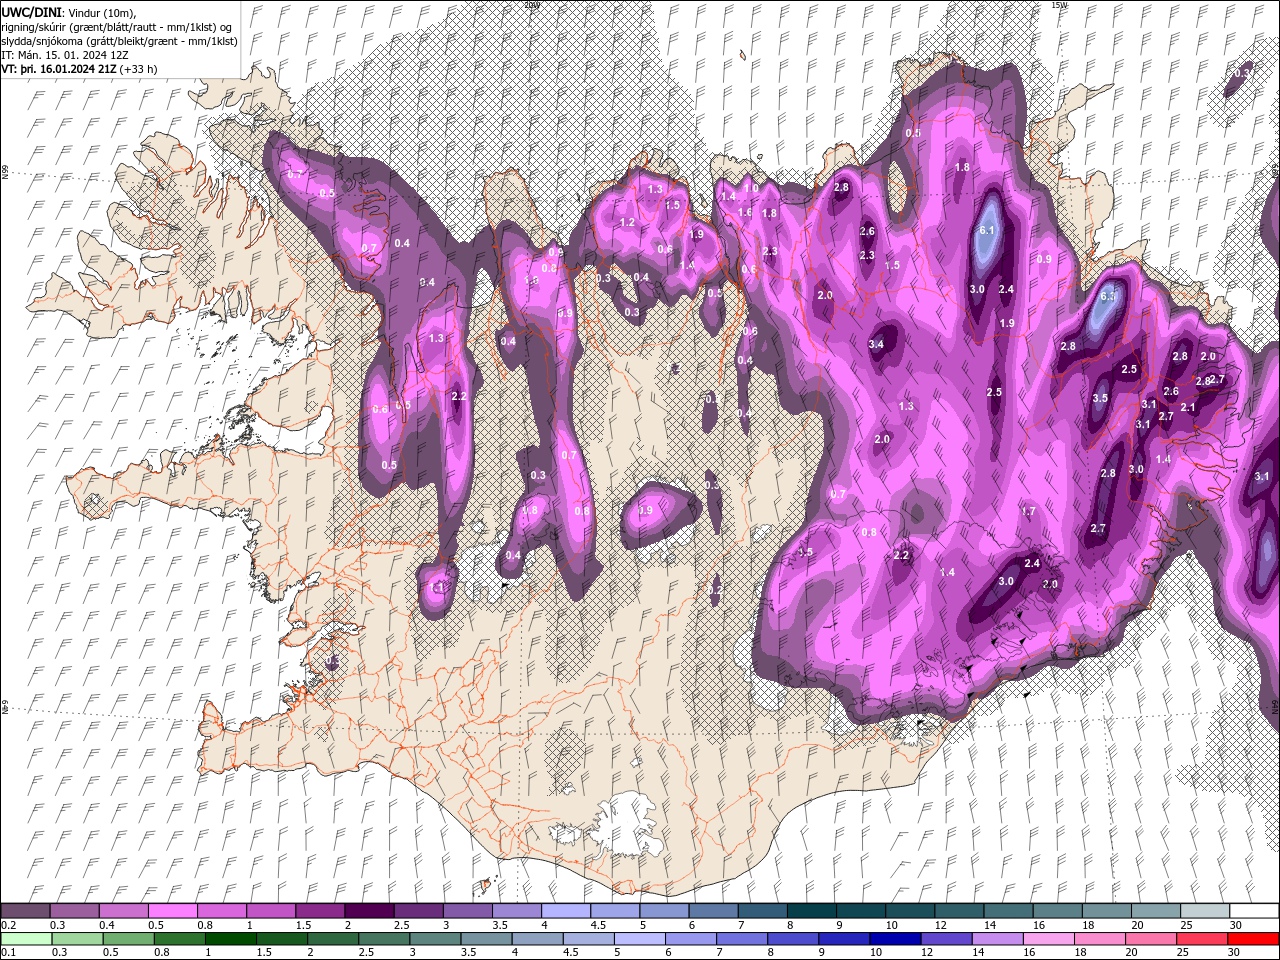Click the 0.3–0.4 swatch in the upper snow legend row
The width and height of the screenshot is (1280, 960).
75,911
